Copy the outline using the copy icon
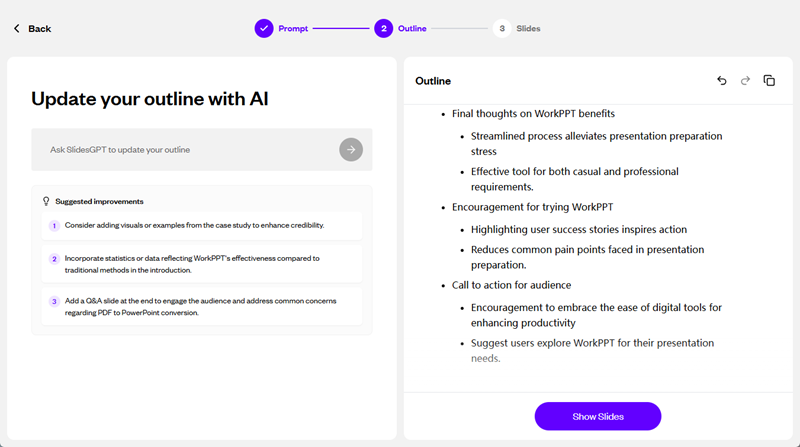The height and width of the screenshot is (447, 800). point(769,81)
